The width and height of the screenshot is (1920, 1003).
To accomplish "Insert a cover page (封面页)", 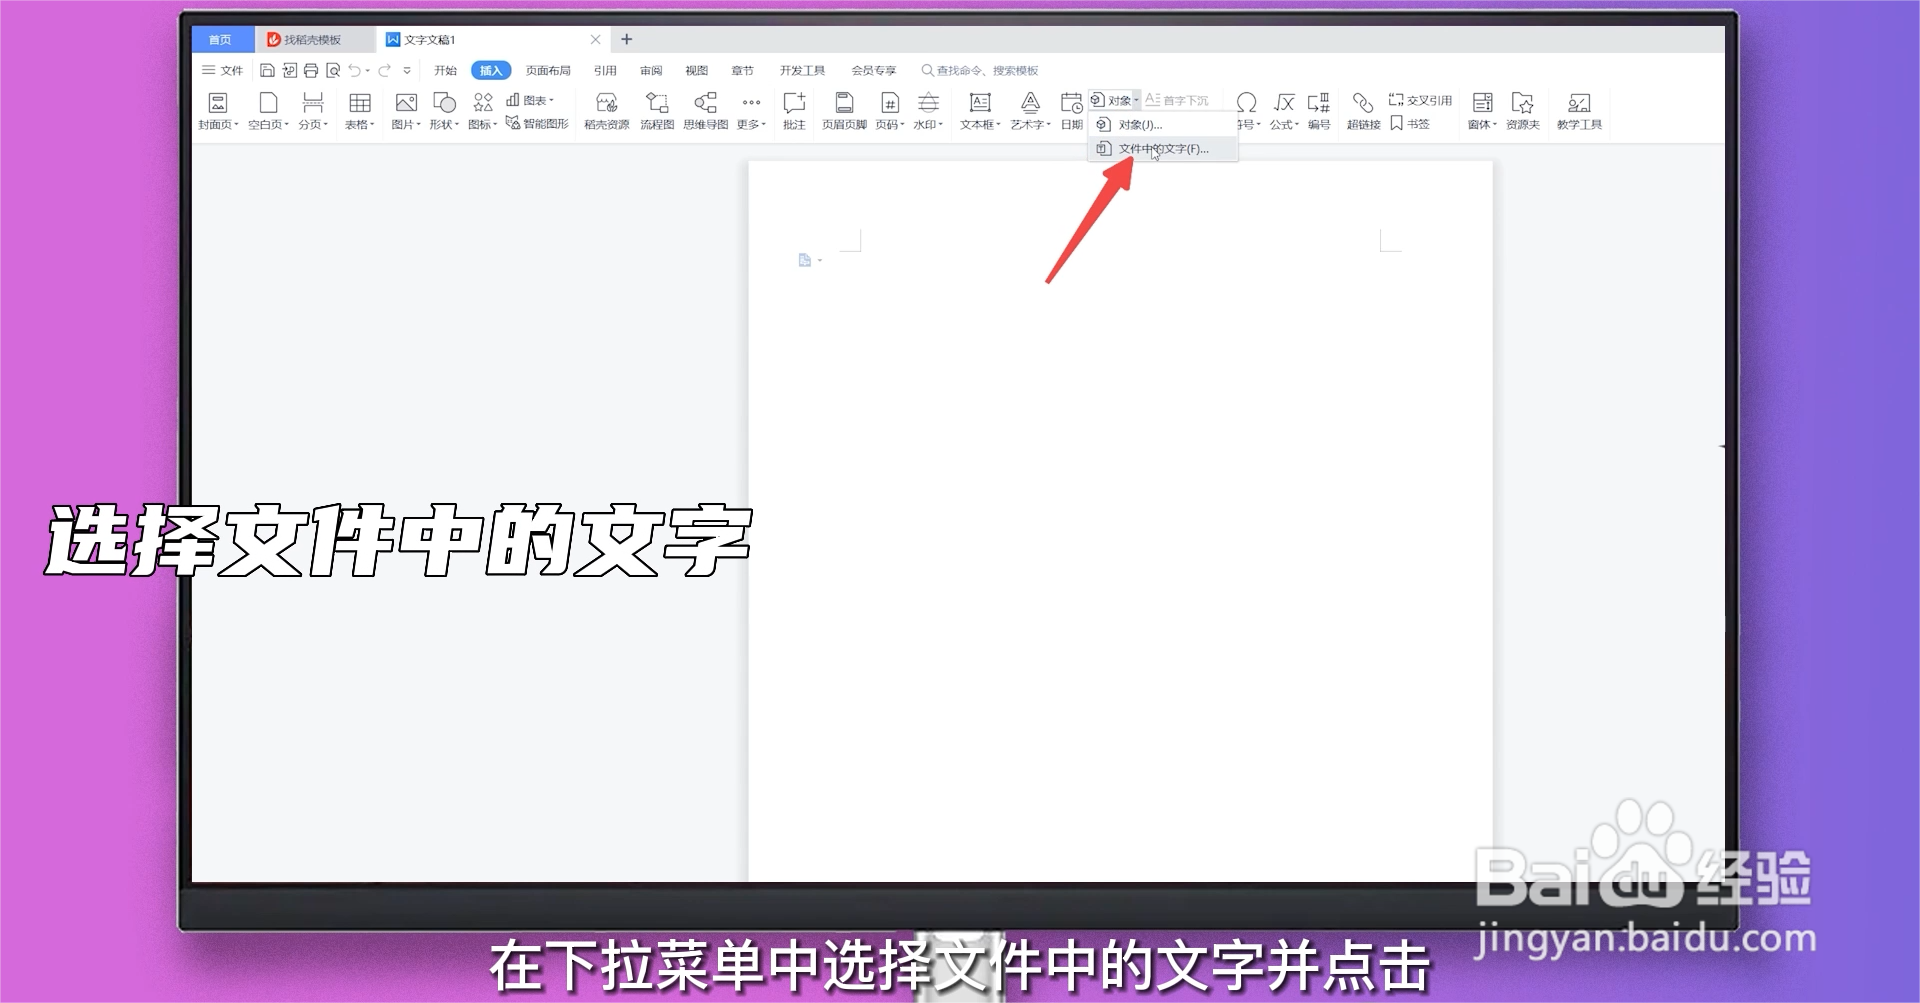I will click(218, 110).
